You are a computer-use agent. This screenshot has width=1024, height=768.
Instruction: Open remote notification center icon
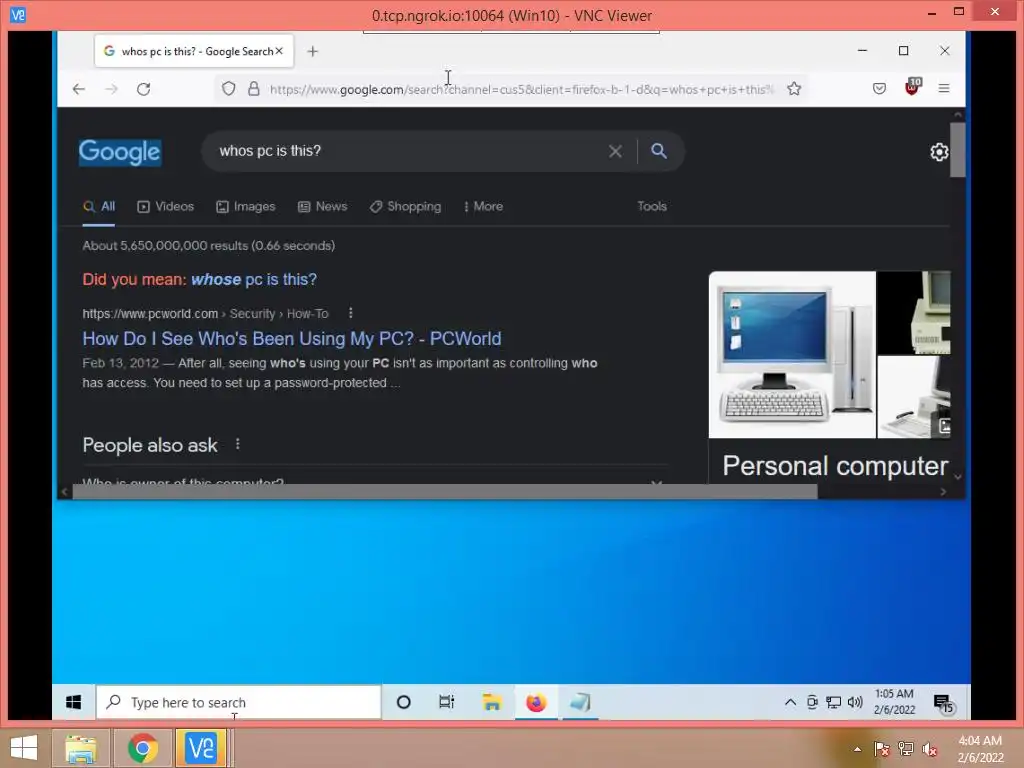point(944,703)
